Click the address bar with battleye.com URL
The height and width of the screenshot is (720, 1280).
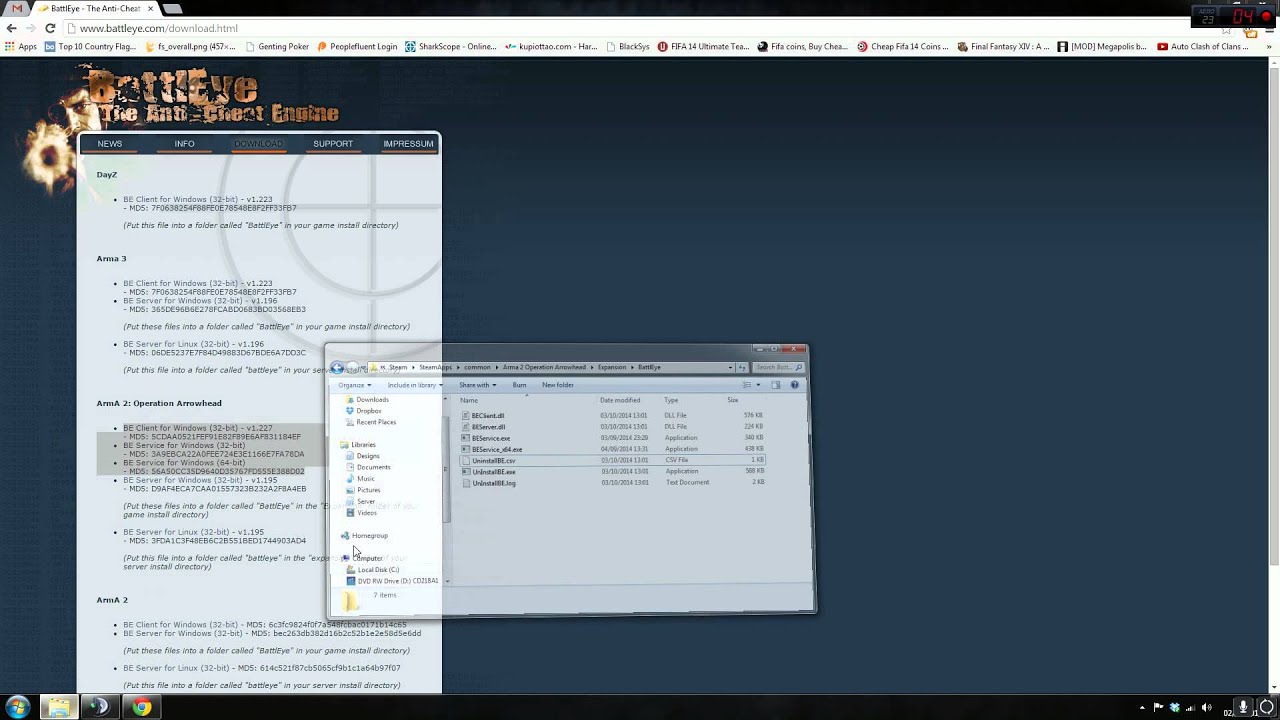640,28
